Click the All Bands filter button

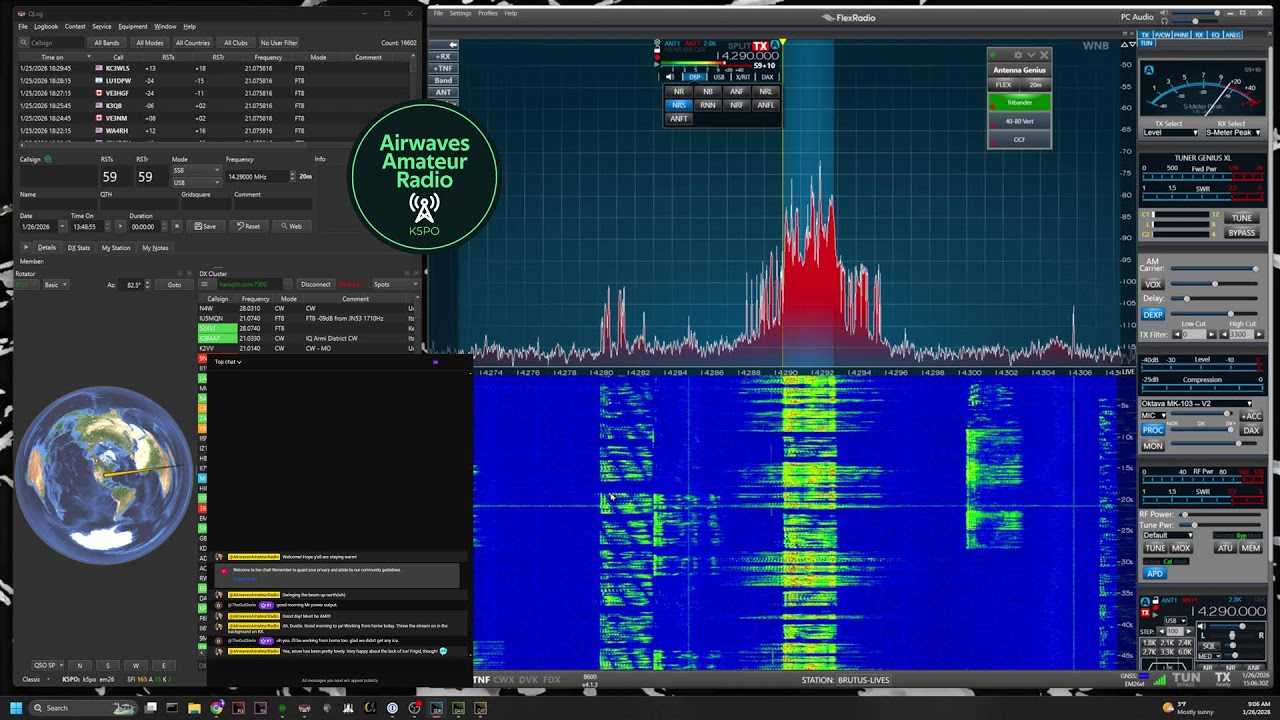click(x=107, y=43)
